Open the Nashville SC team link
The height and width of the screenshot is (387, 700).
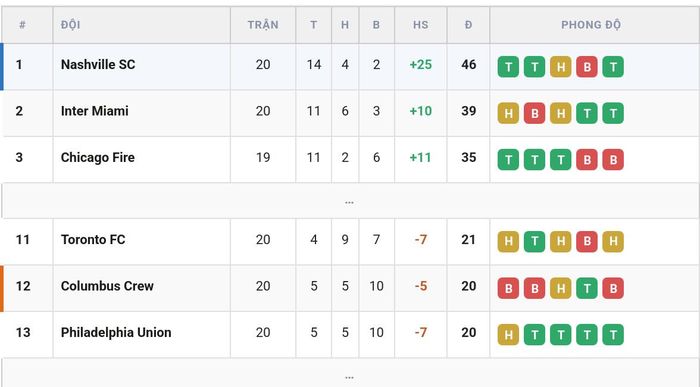(98, 65)
